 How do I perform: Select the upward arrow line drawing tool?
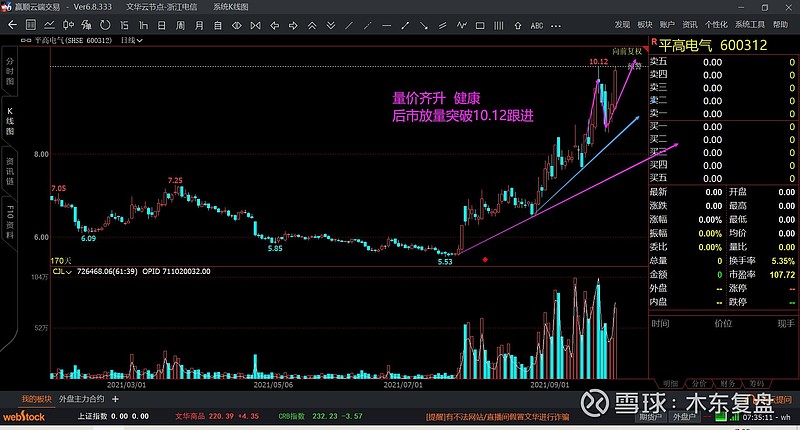(x=405, y=25)
